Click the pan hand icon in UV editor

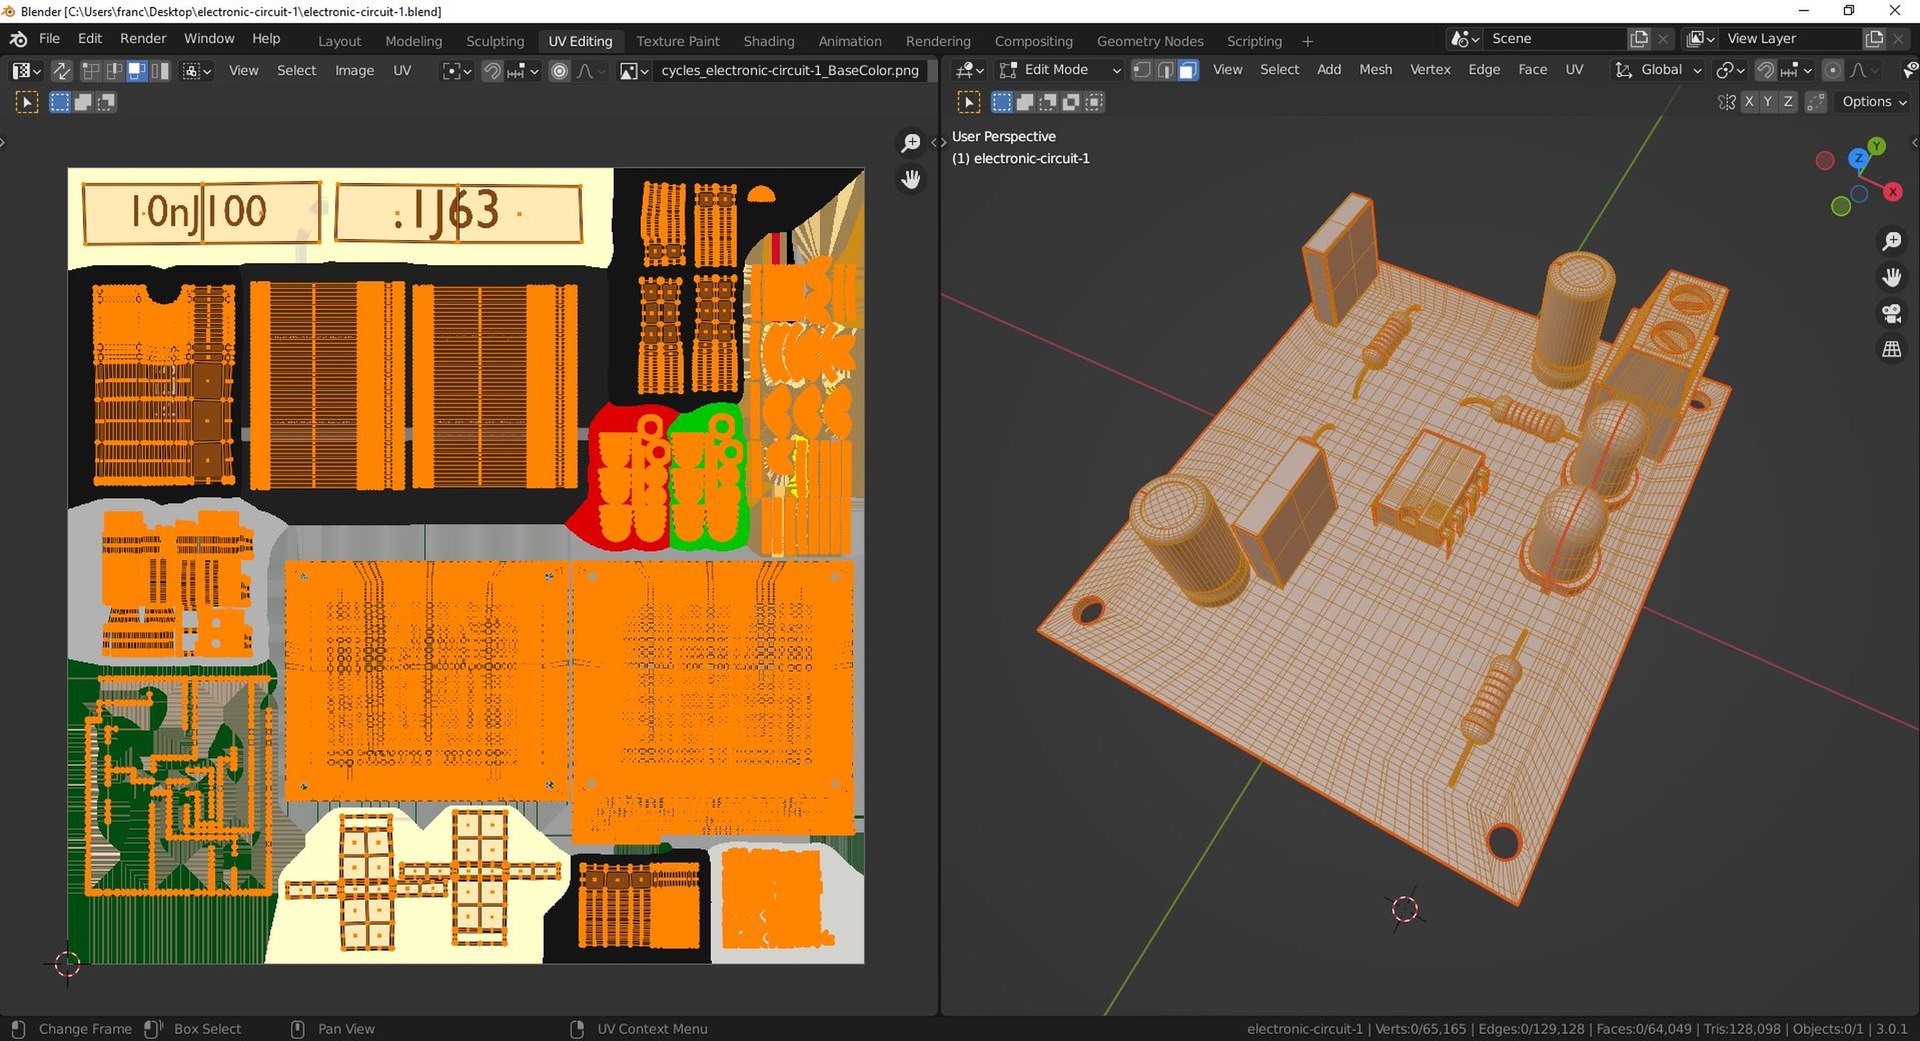point(910,180)
